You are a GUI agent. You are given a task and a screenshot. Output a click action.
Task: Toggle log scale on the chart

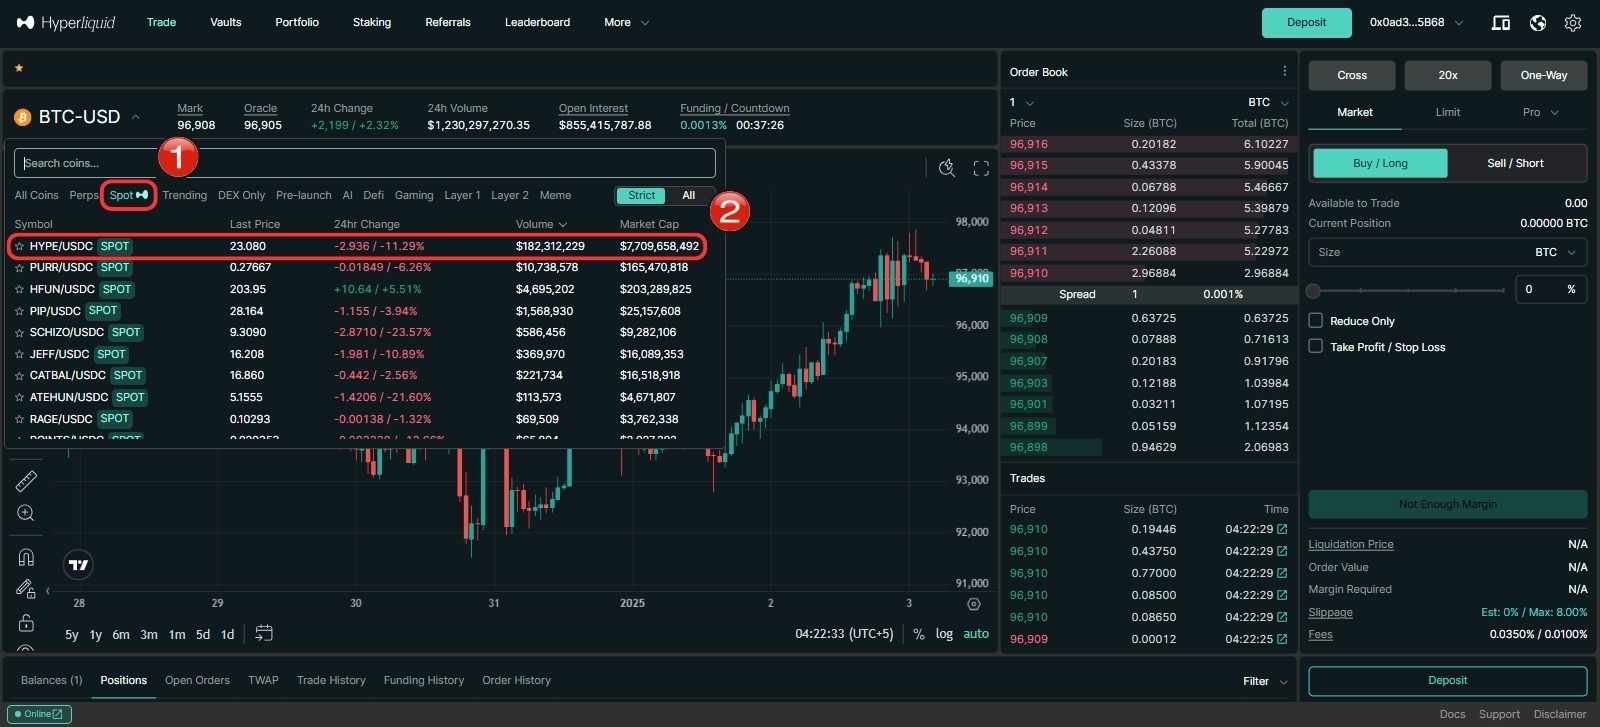944,634
